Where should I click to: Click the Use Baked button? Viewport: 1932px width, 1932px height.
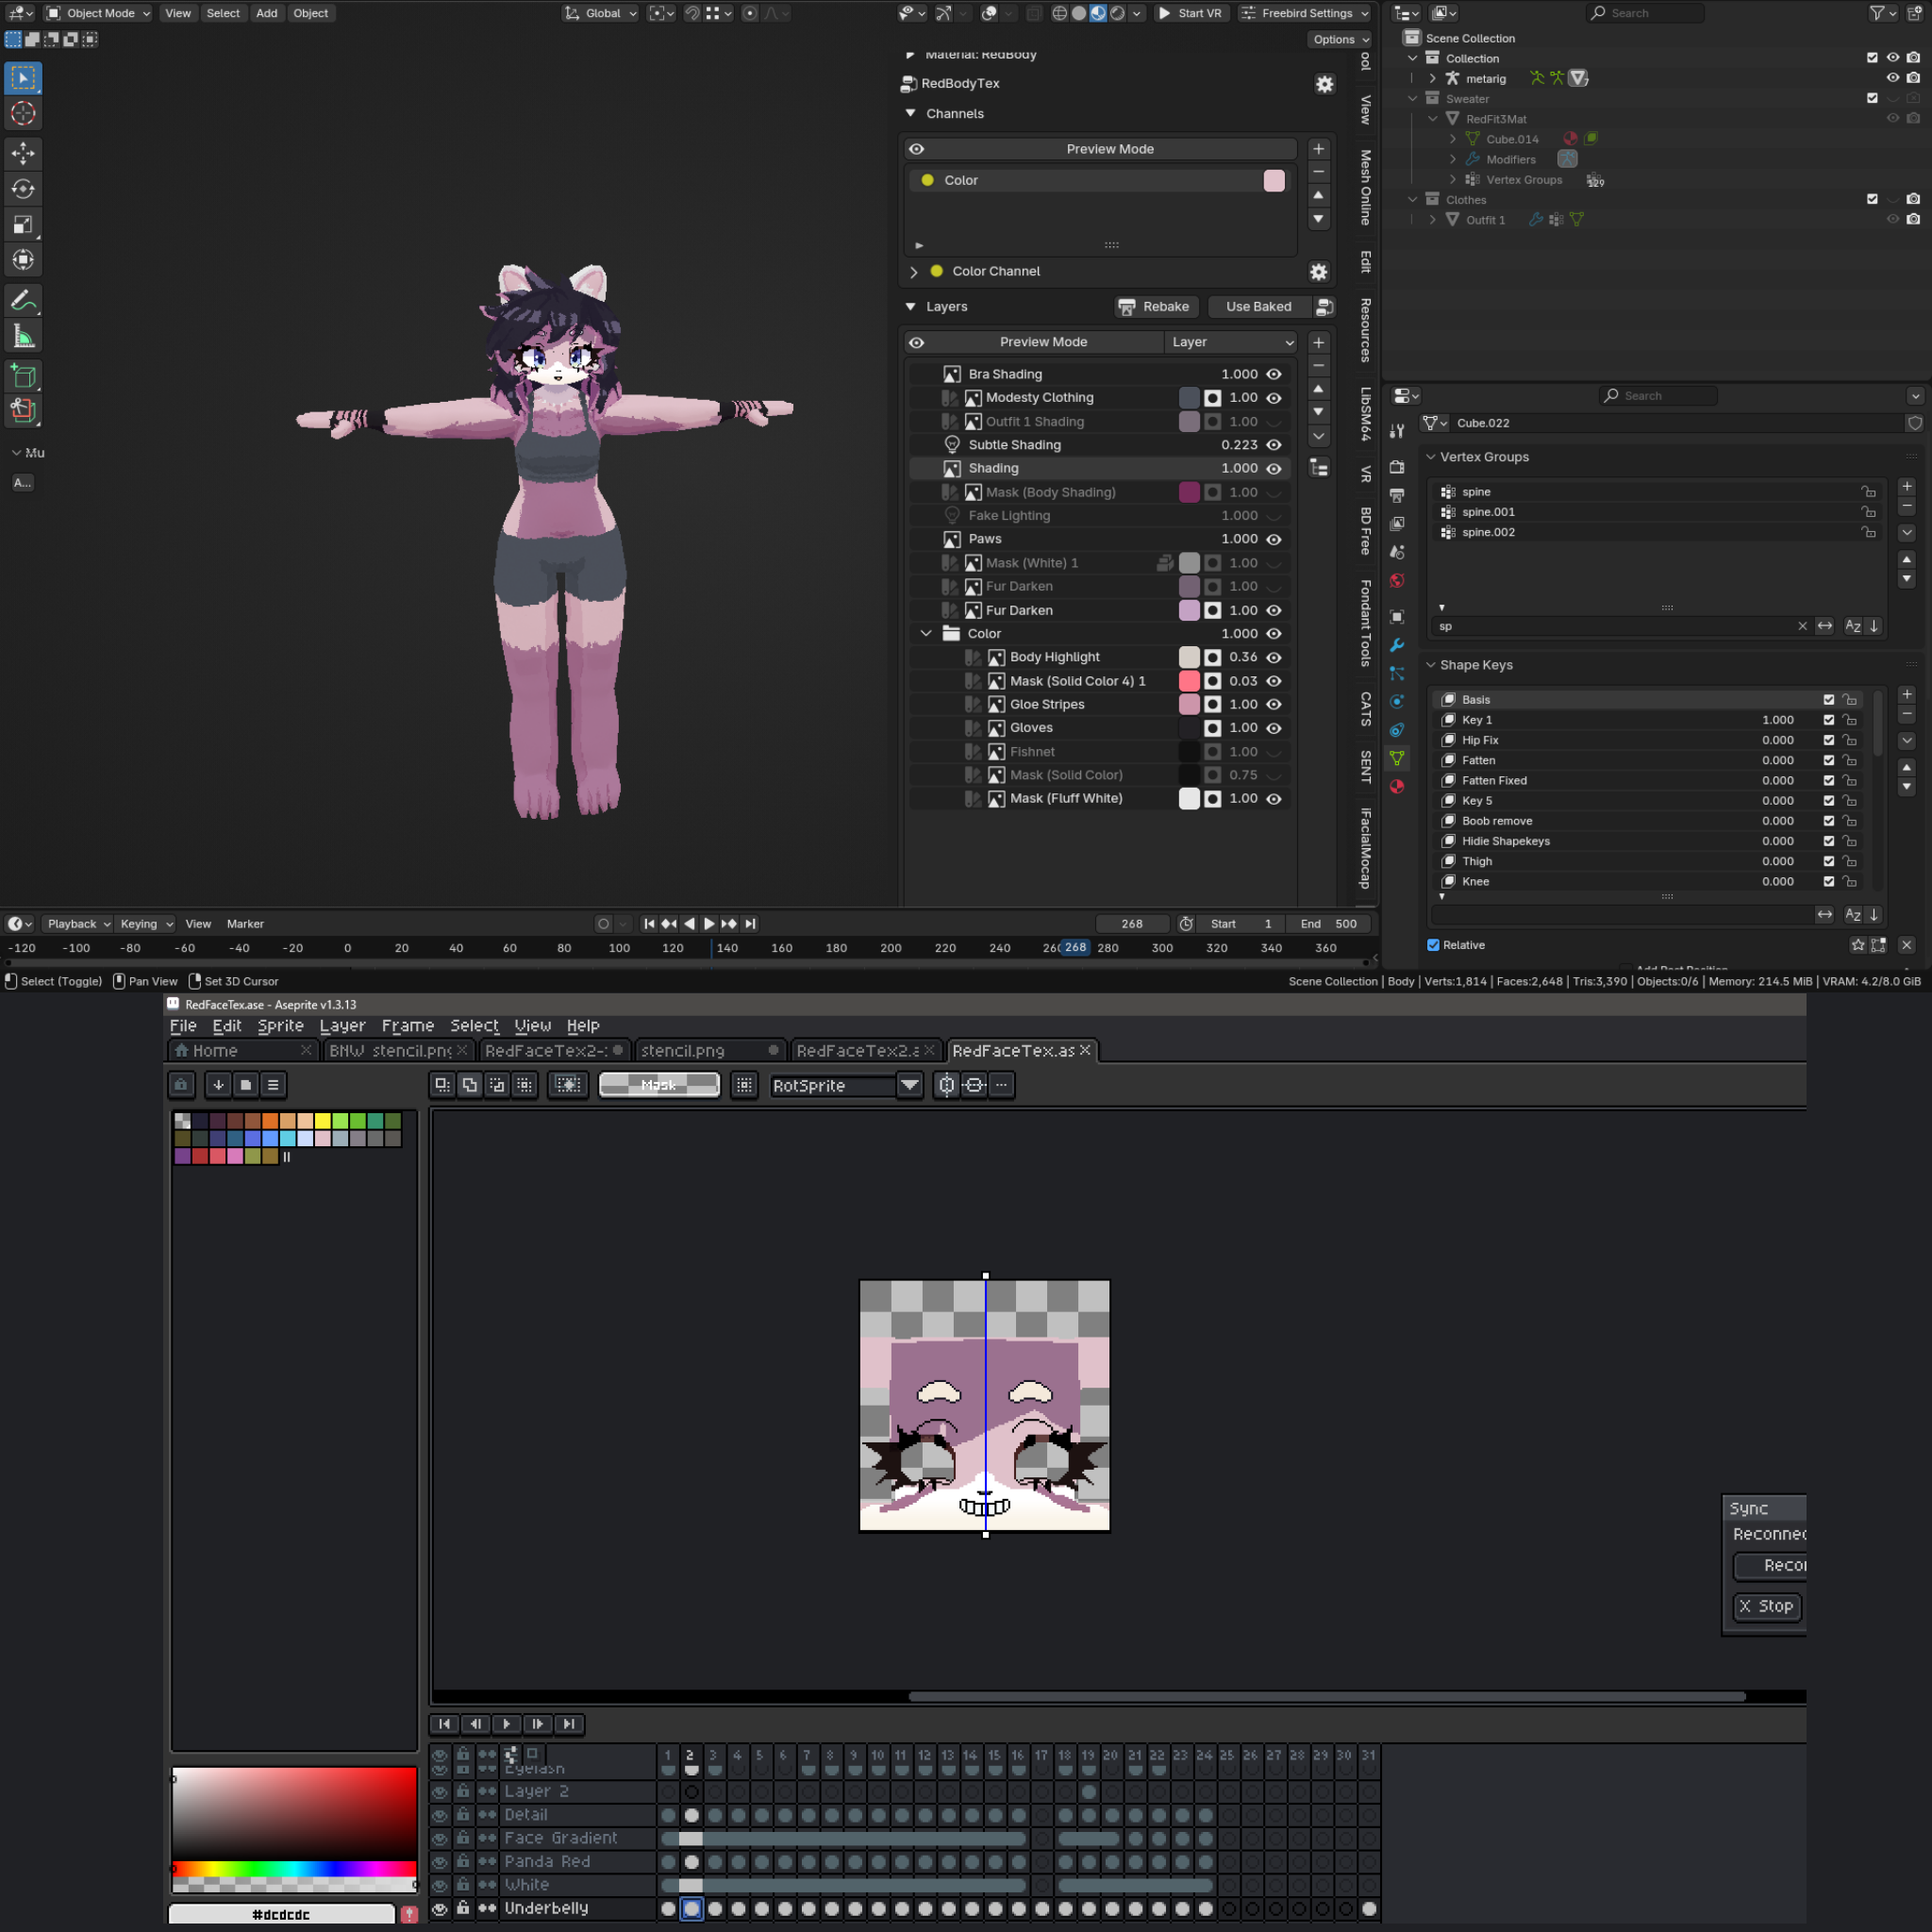tap(1258, 307)
